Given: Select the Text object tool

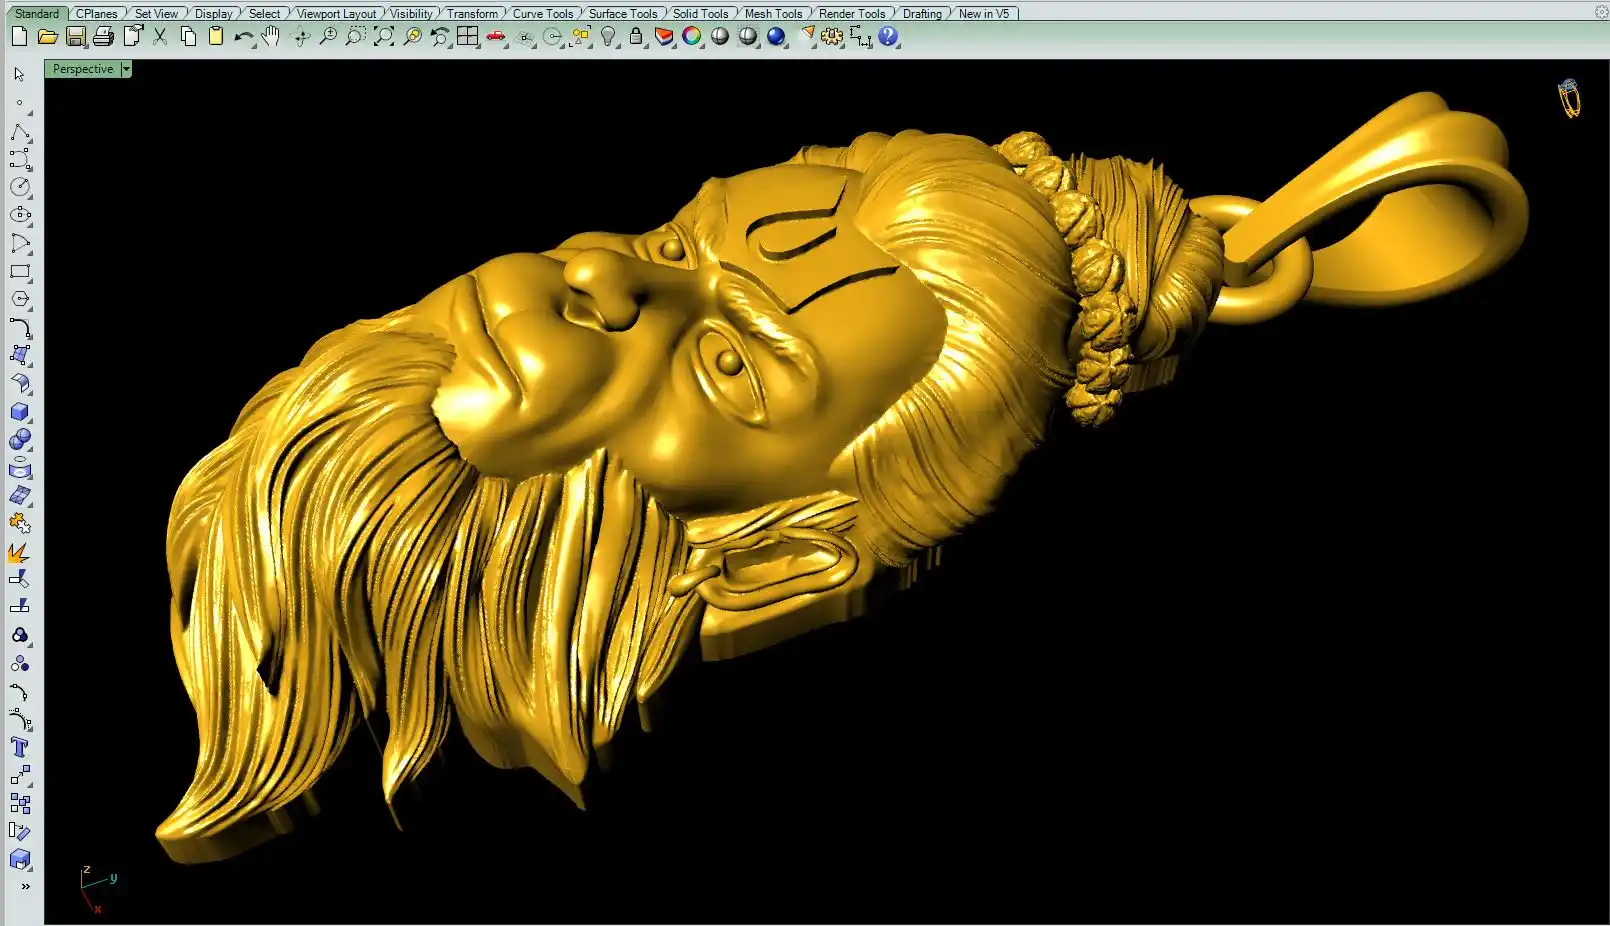Looking at the screenshot, I should (19, 748).
